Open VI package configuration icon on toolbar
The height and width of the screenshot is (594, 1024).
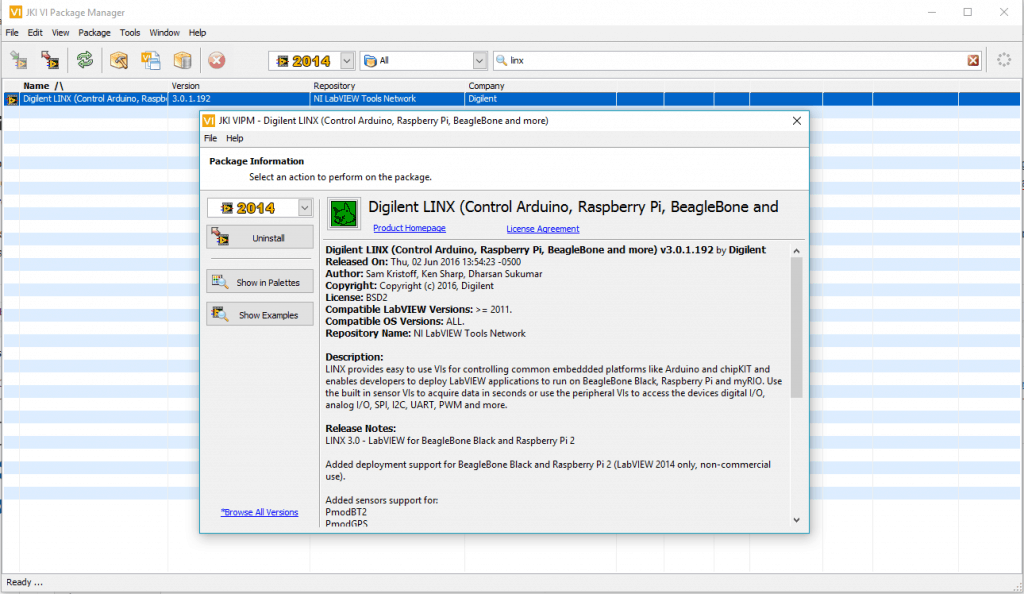[151, 60]
